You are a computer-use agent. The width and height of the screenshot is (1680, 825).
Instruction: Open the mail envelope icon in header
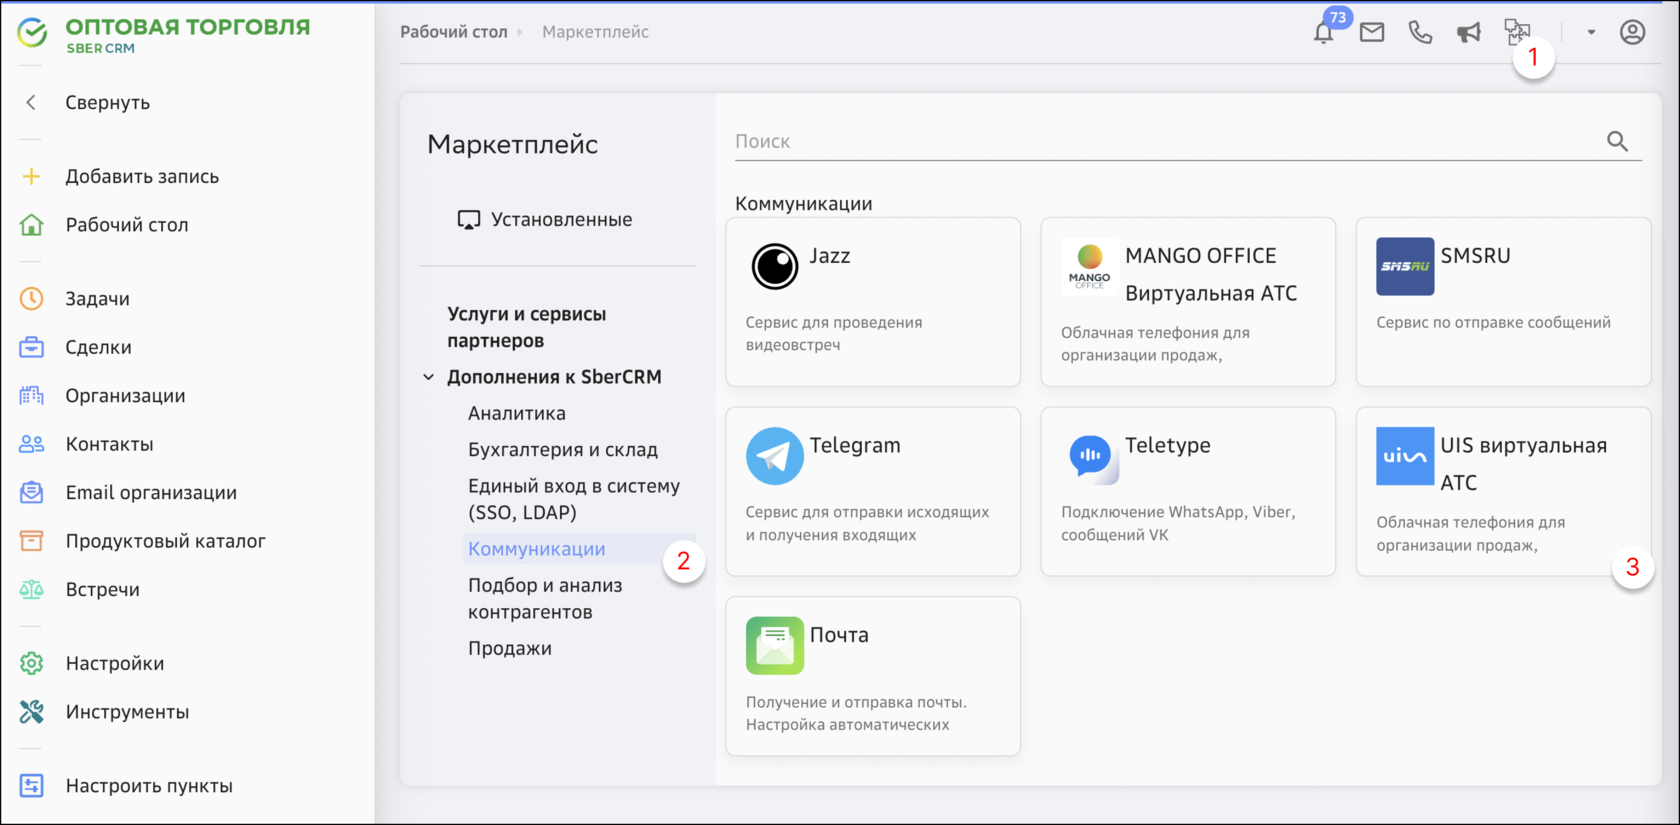(x=1372, y=33)
